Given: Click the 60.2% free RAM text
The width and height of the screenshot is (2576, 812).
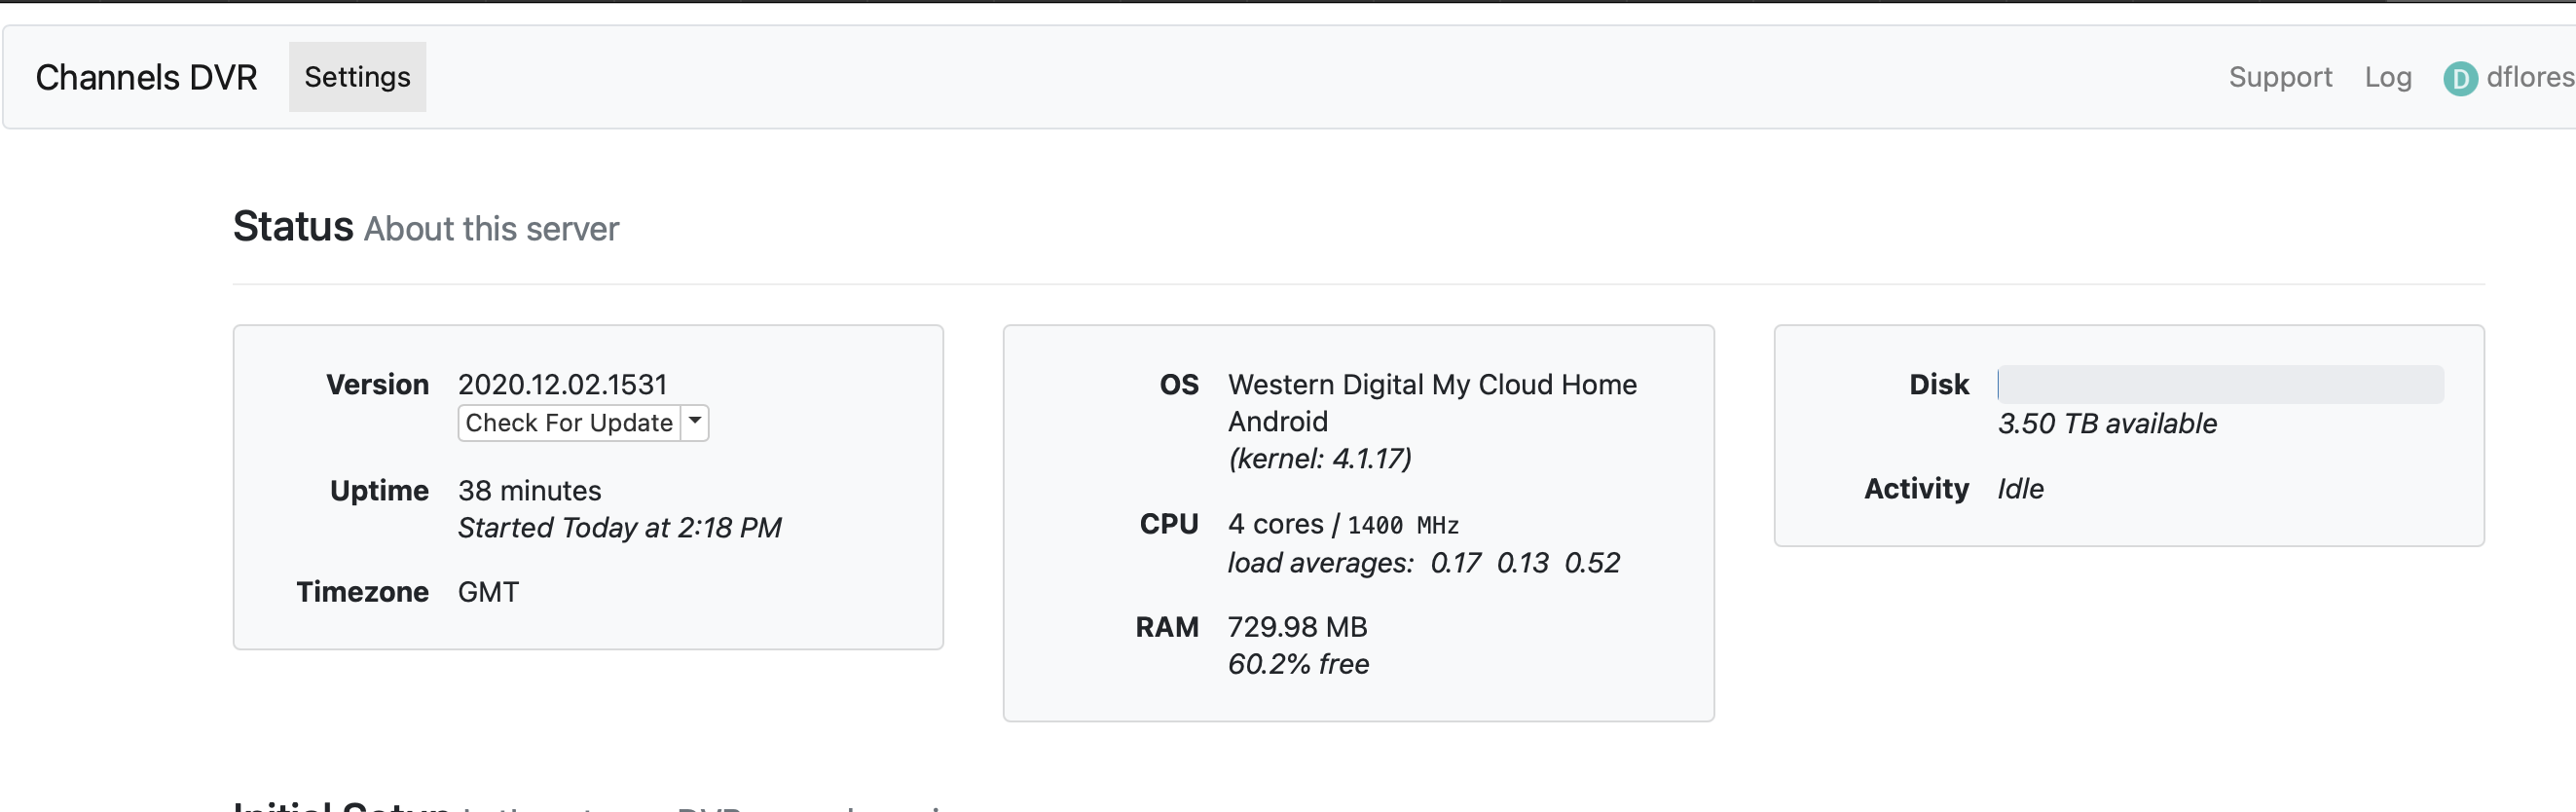Looking at the screenshot, I should [x=1297, y=664].
